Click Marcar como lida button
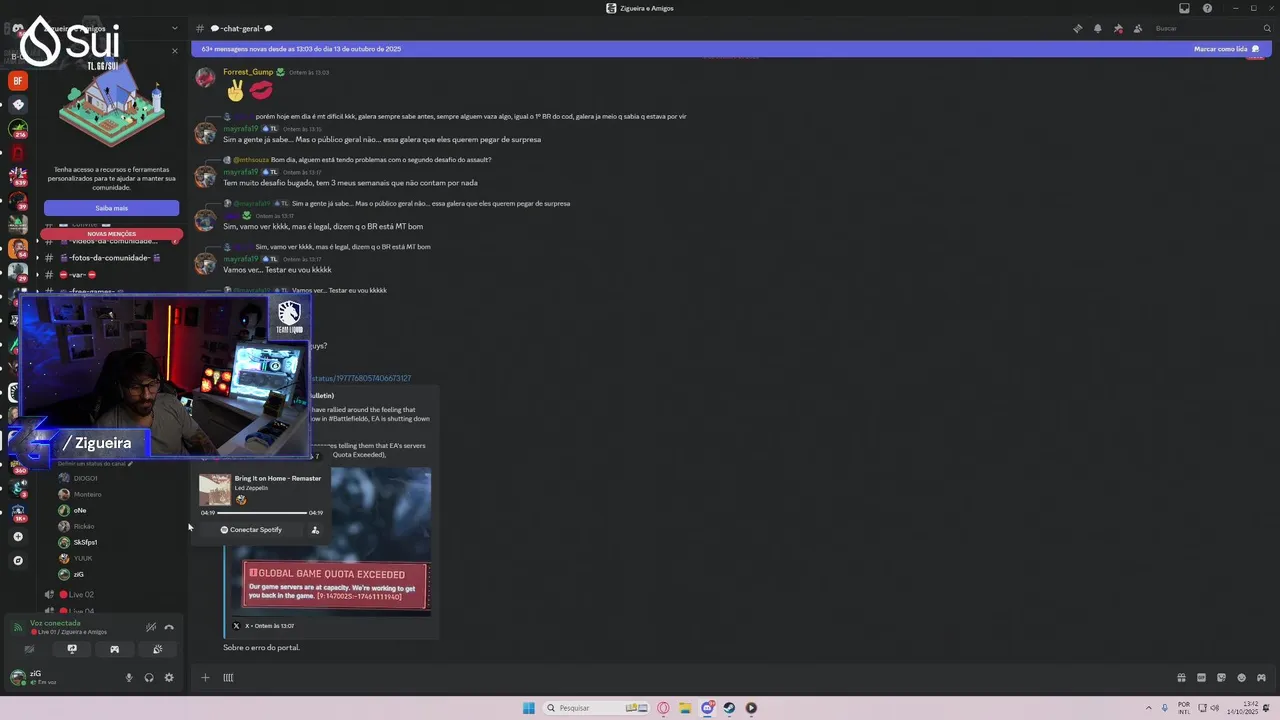The height and width of the screenshot is (720, 1280). click(1226, 48)
